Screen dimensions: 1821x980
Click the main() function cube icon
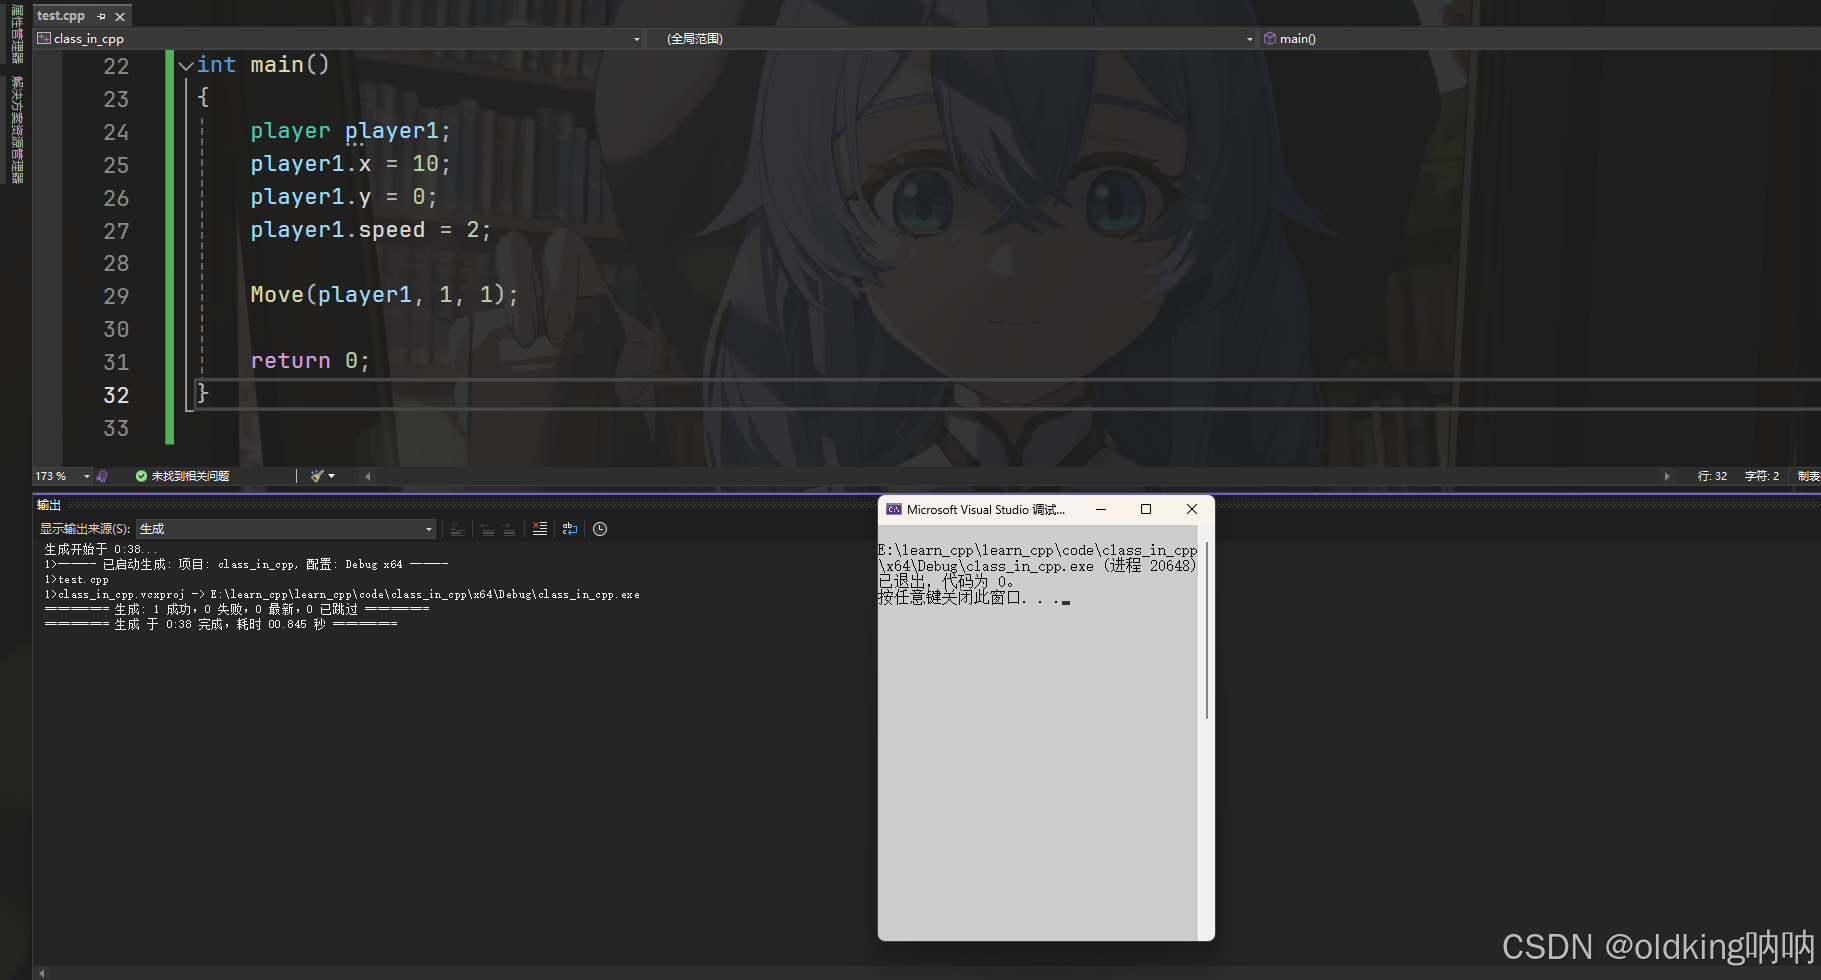click(x=1270, y=38)
